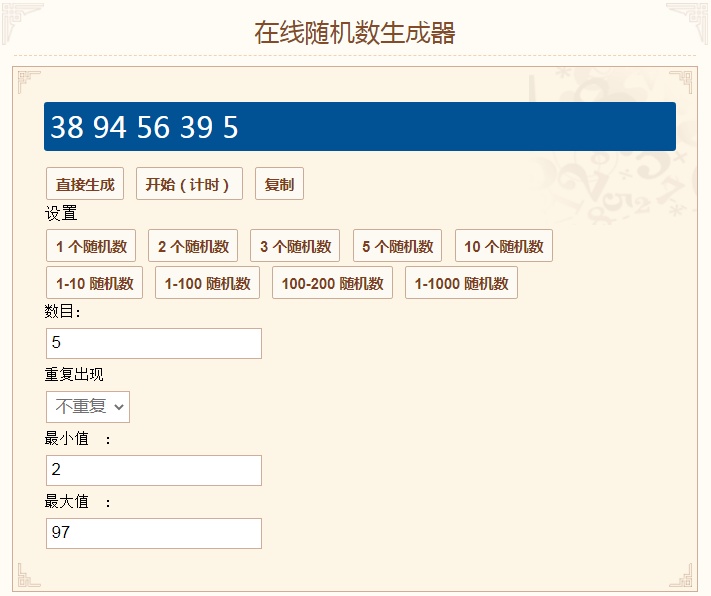
Task: Copy results with the 复制 button
Action: [x=279, y=184]
